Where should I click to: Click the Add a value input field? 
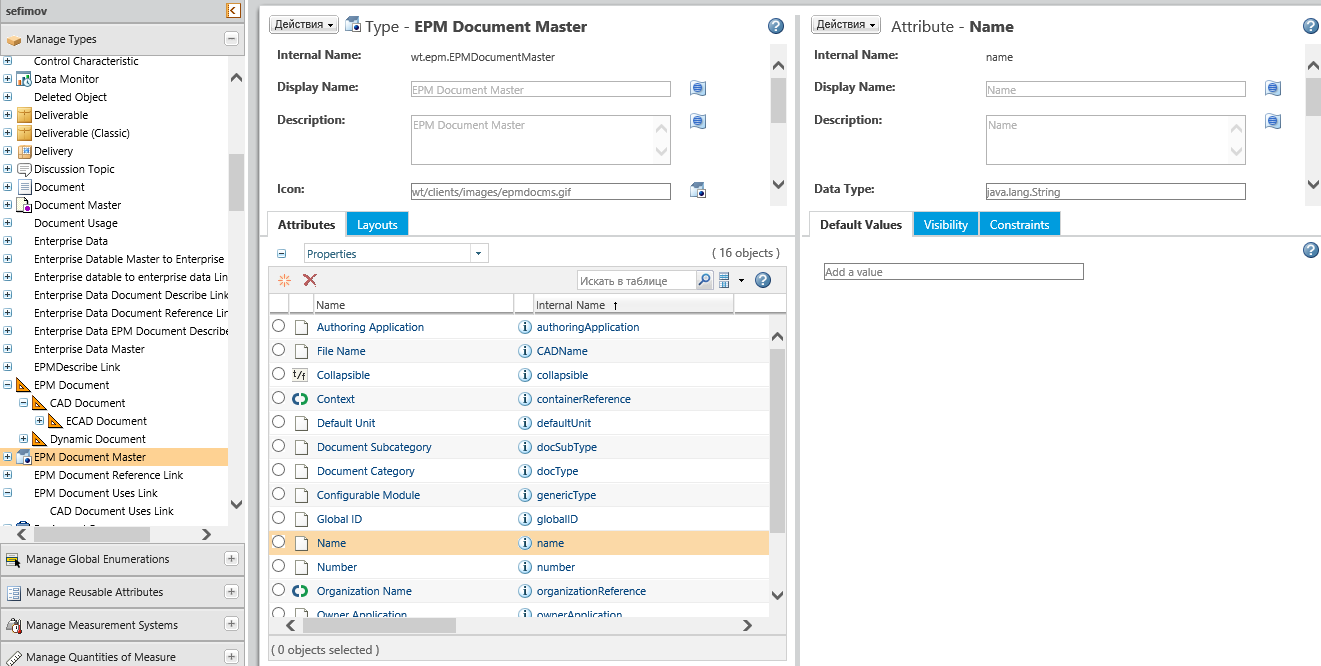click(x=954, y=272)
